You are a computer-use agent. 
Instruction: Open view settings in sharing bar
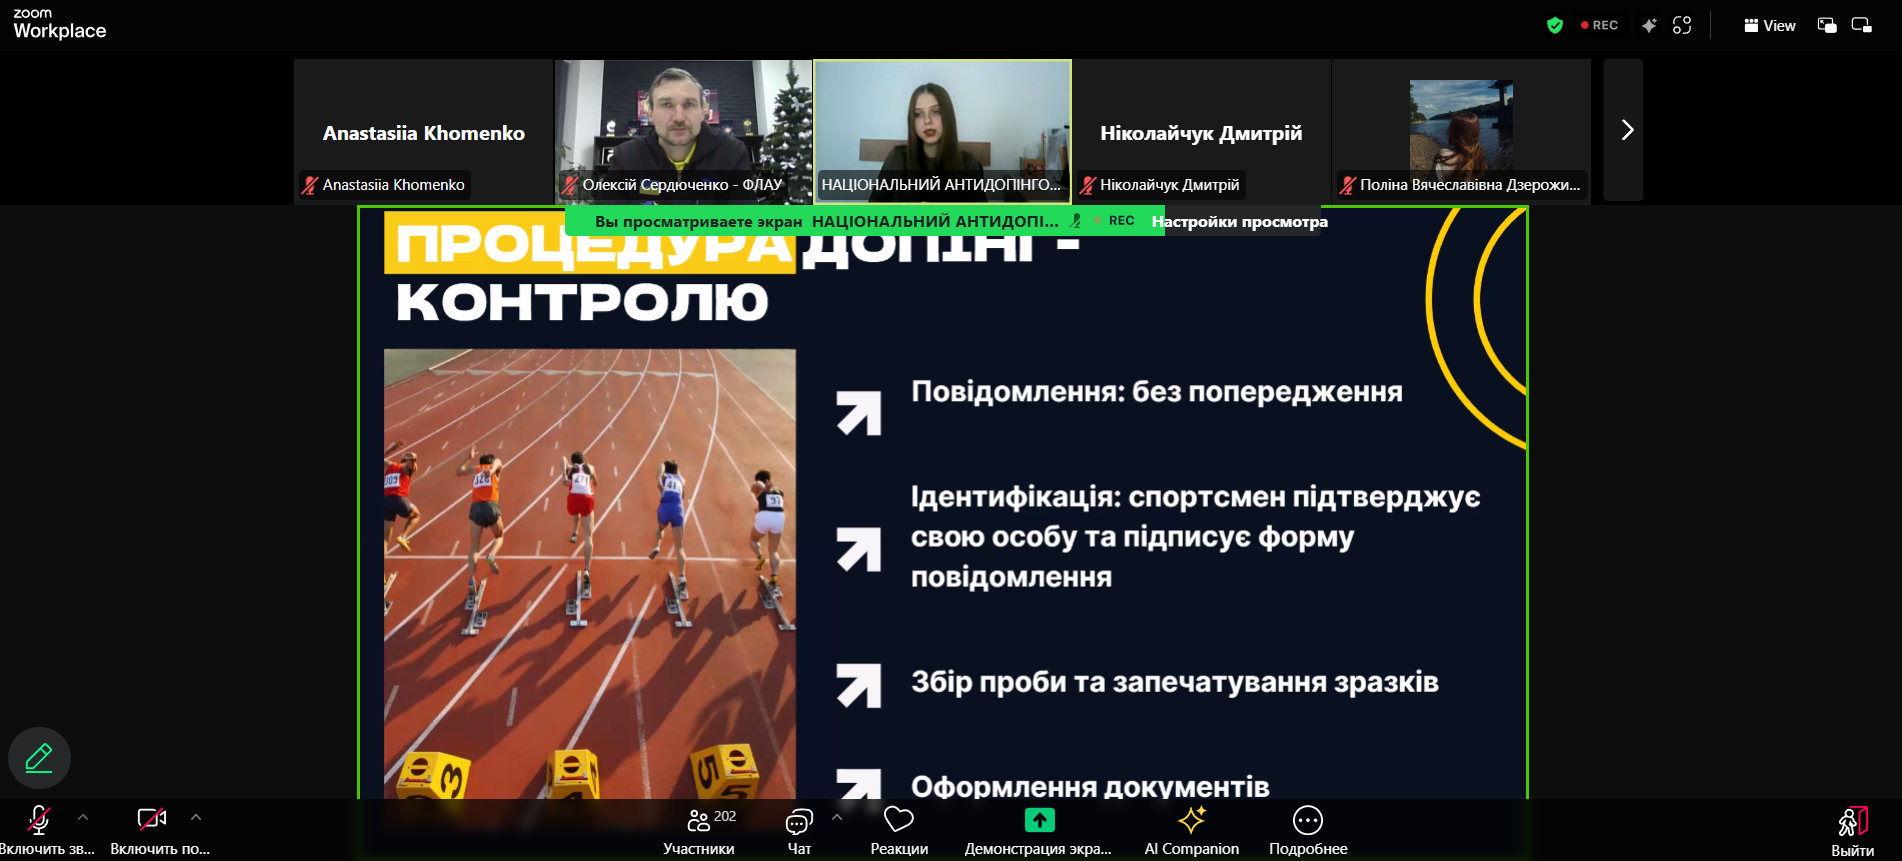1239,221
